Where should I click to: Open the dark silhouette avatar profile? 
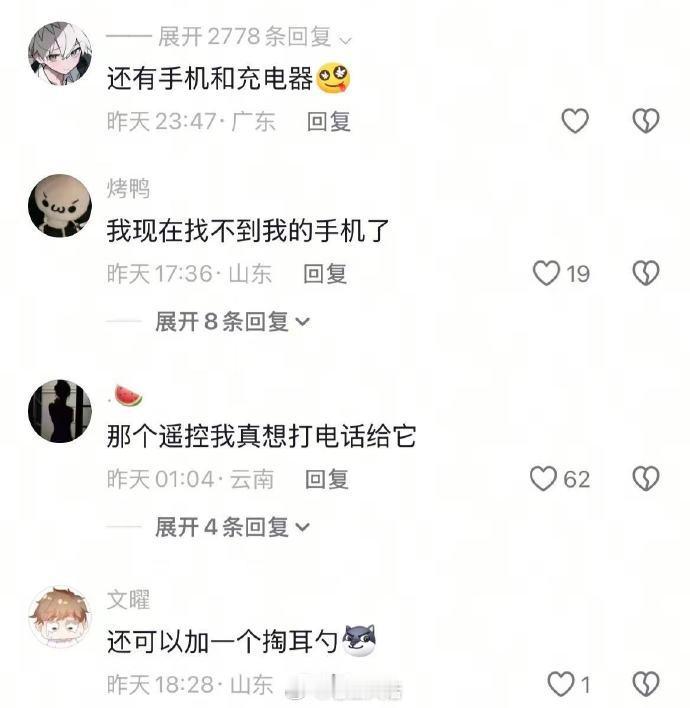coord(60,411)
